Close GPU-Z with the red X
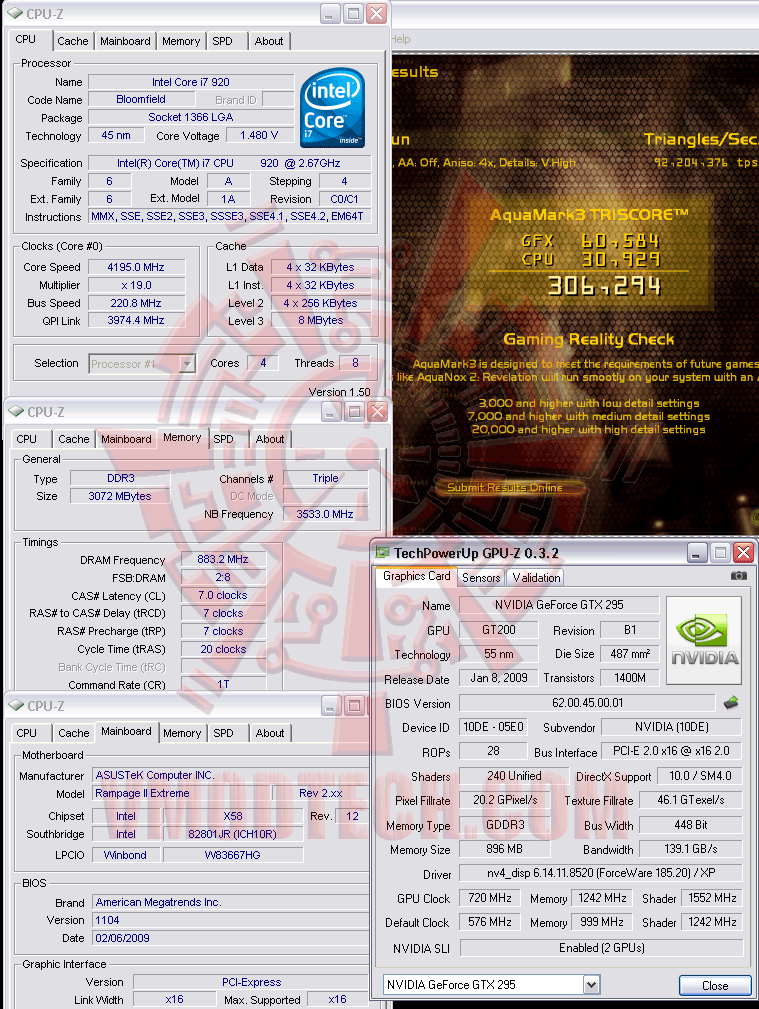 tap(744, 552)
